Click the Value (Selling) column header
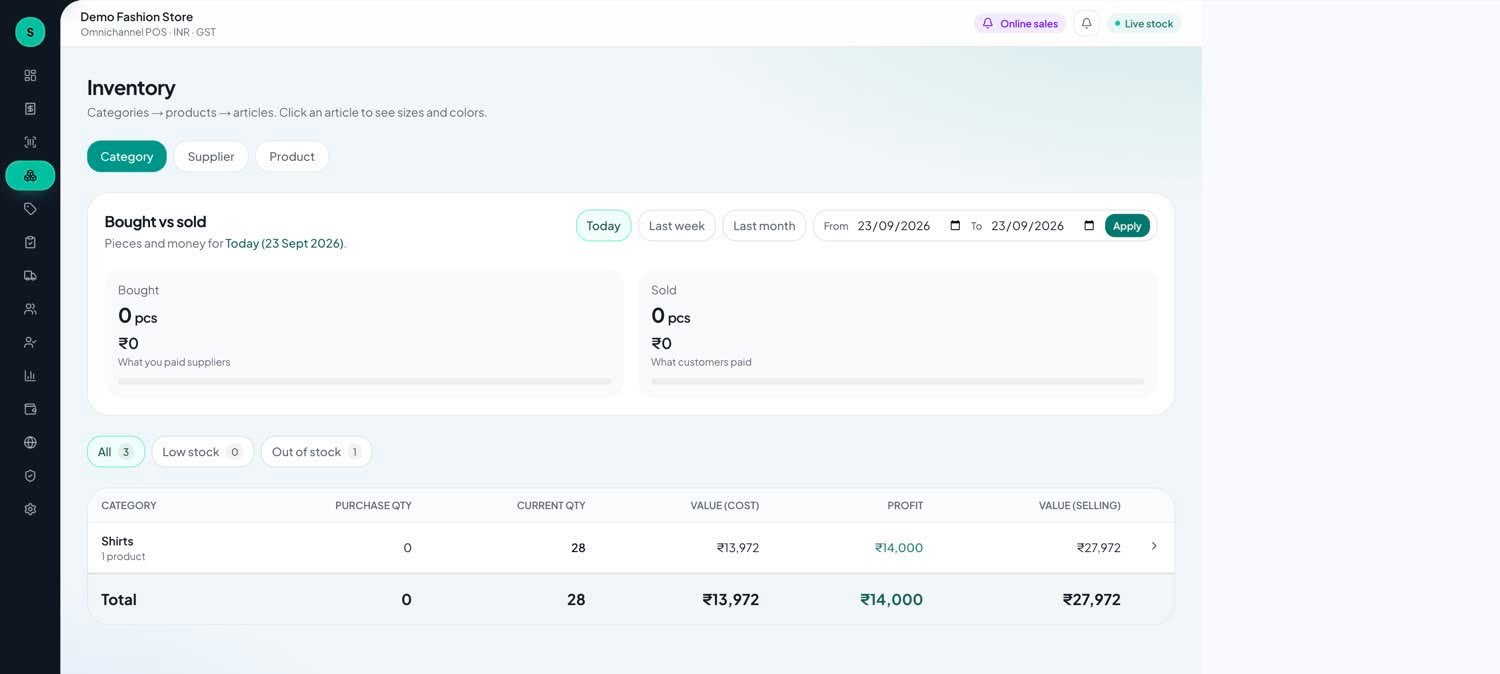1500x674 pixels. [1079, 506]
